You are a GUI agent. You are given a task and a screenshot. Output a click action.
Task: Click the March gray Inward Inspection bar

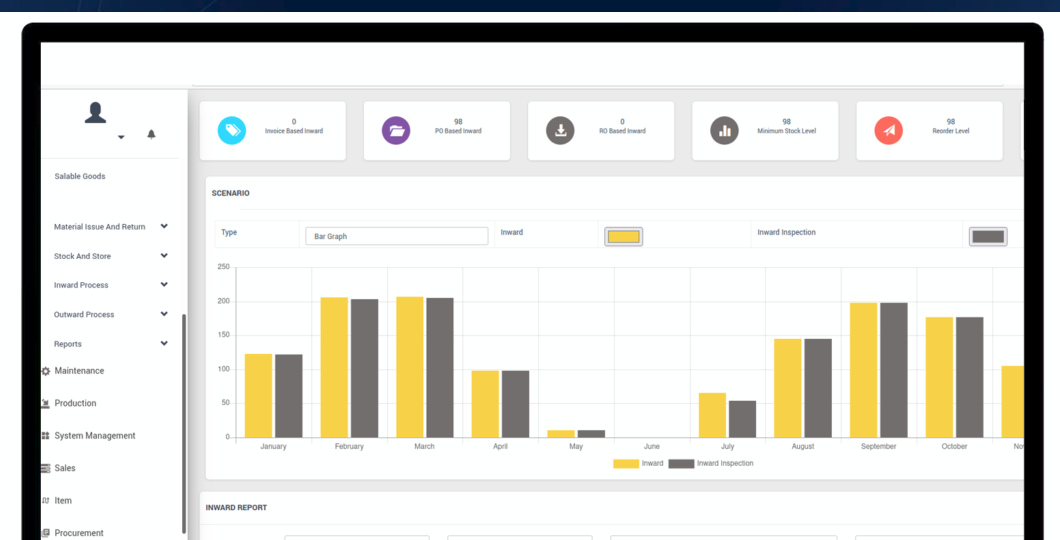[440, 368]
